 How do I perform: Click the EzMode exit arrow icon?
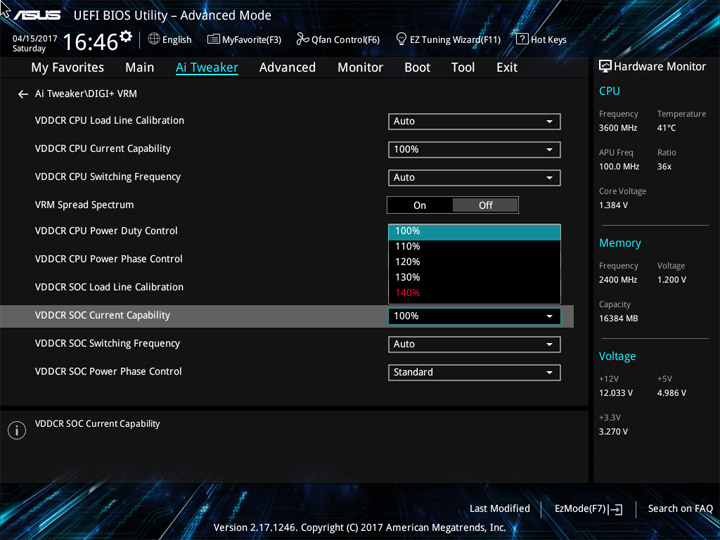coord(616,509)
